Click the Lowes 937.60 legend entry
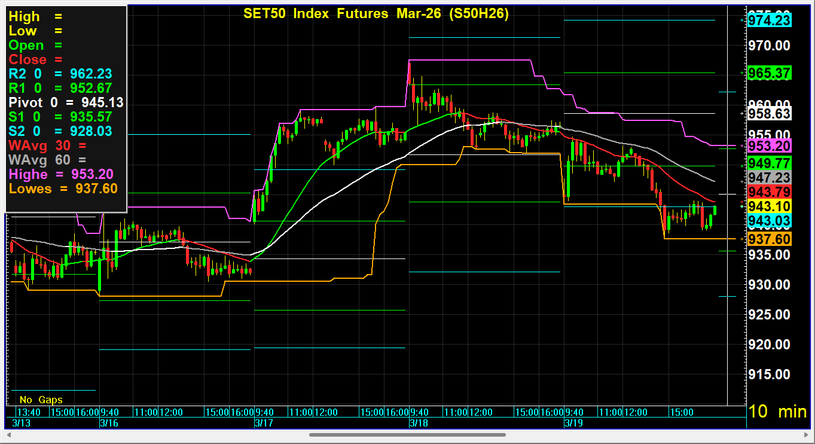The height and width of the screenshot is (444, 815). pos(63,188)
